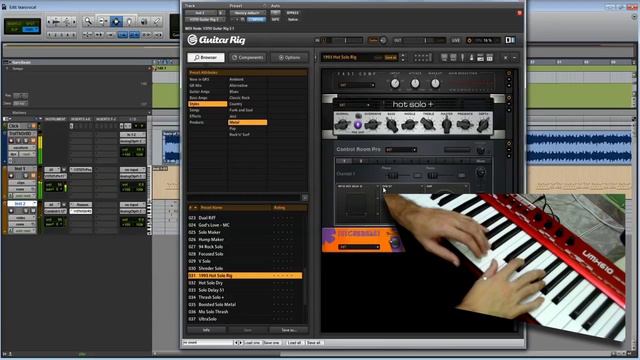
Task: Click the Hot Solo+ Bass knob
Action: [x=391, y=125]
